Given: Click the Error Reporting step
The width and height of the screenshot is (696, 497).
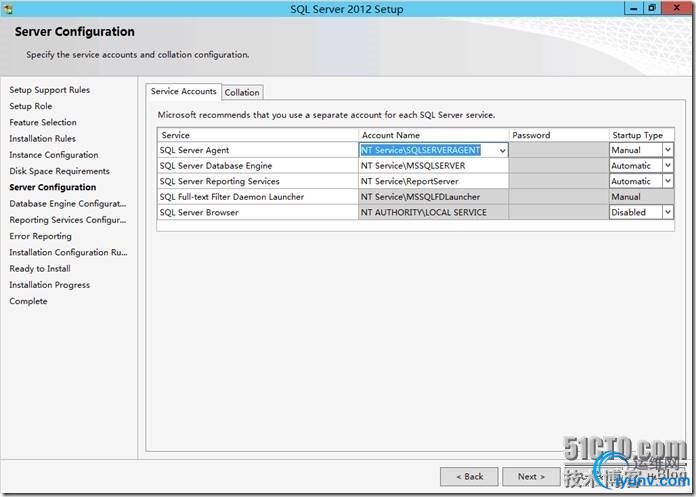Looking at the screenshot, I should [x=40, y=236].
